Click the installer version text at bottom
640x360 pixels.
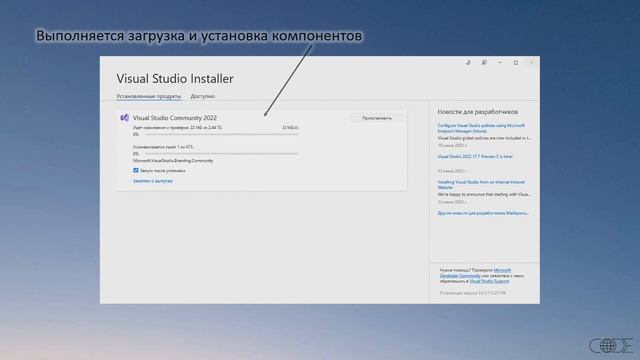click(473, 293)
